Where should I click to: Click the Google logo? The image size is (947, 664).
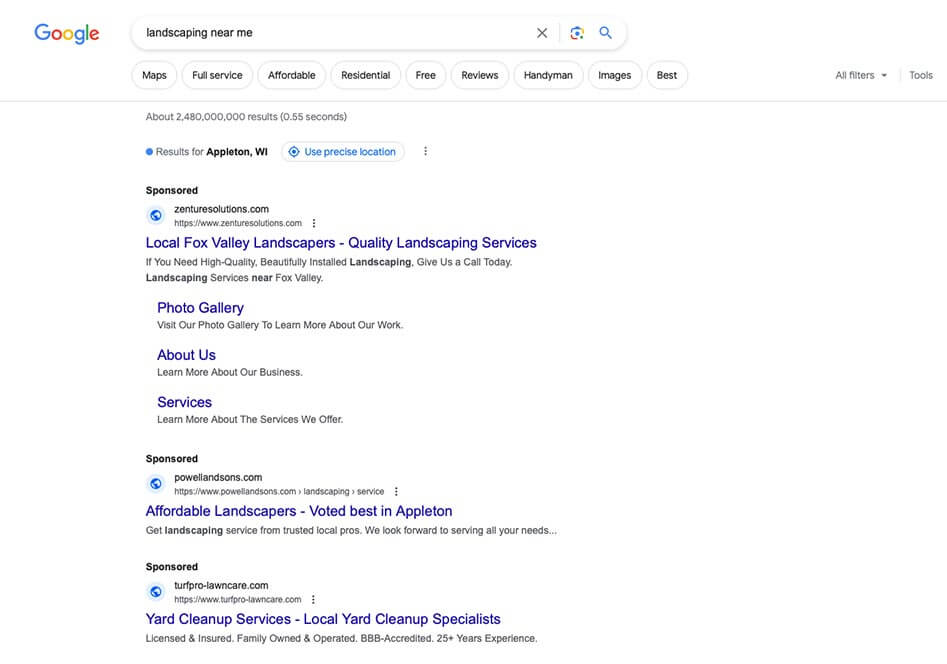tap(67, 33)
